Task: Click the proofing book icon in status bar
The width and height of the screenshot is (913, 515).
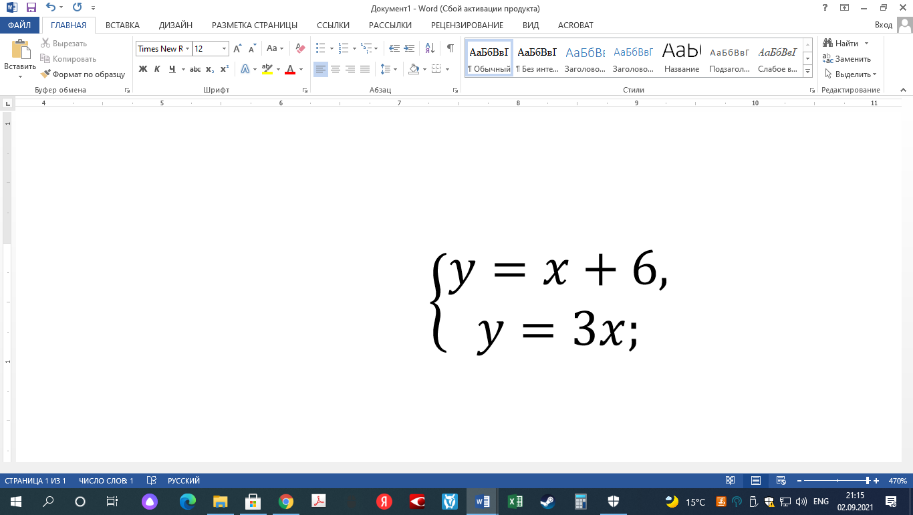Action: click(151, 481)
